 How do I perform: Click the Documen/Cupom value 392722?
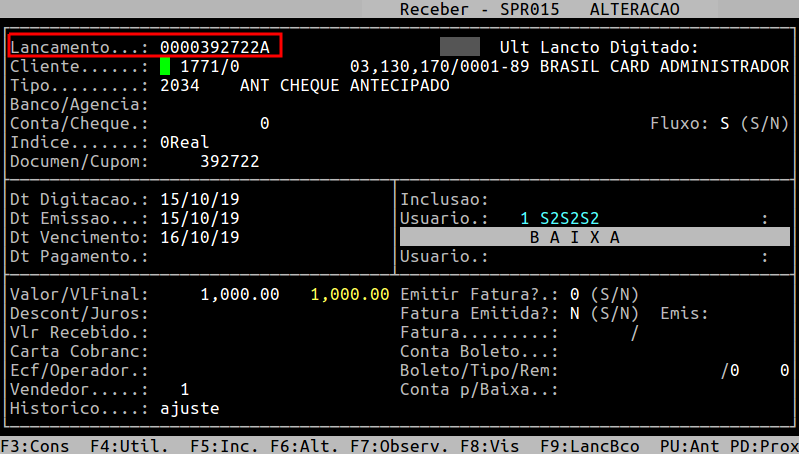click(230, 161)
